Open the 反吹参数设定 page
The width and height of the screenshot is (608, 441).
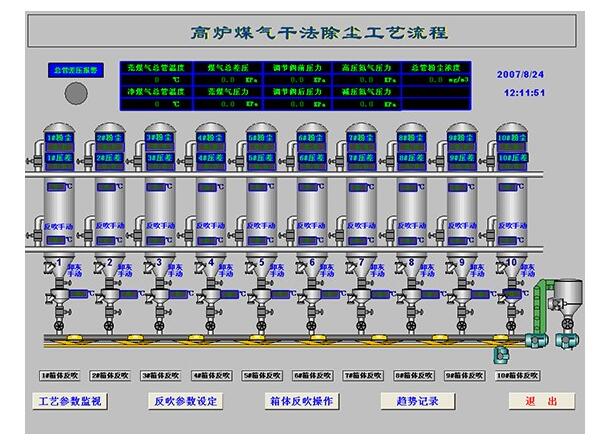click(185, 401)
